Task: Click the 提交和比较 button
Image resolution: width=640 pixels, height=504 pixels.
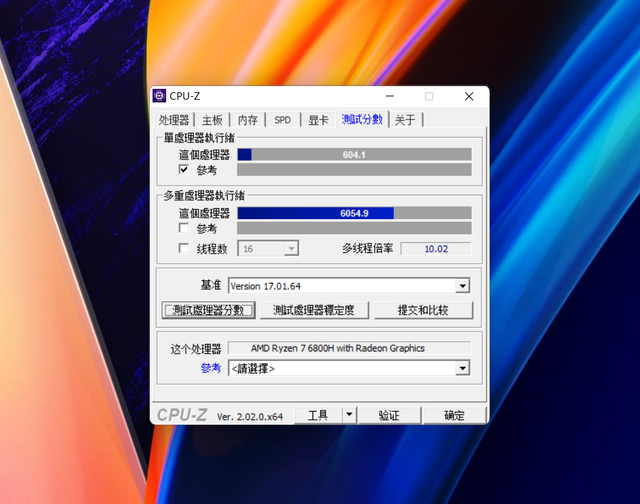Action: [x=422, y=310]
